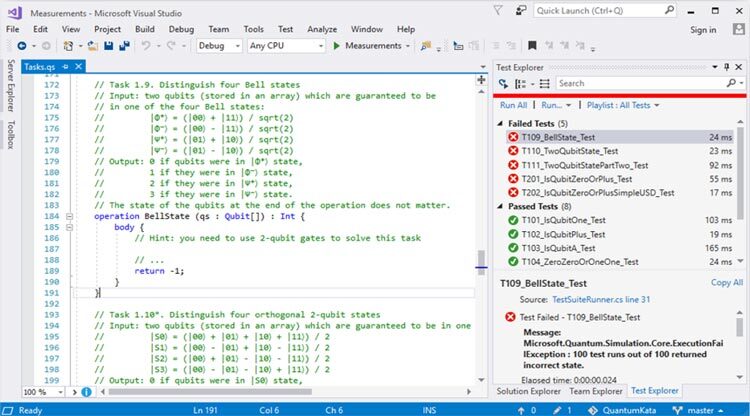Click the editor vertical scrollbar thumb
Screen dimensions: 750x416
tap(481, 261)
